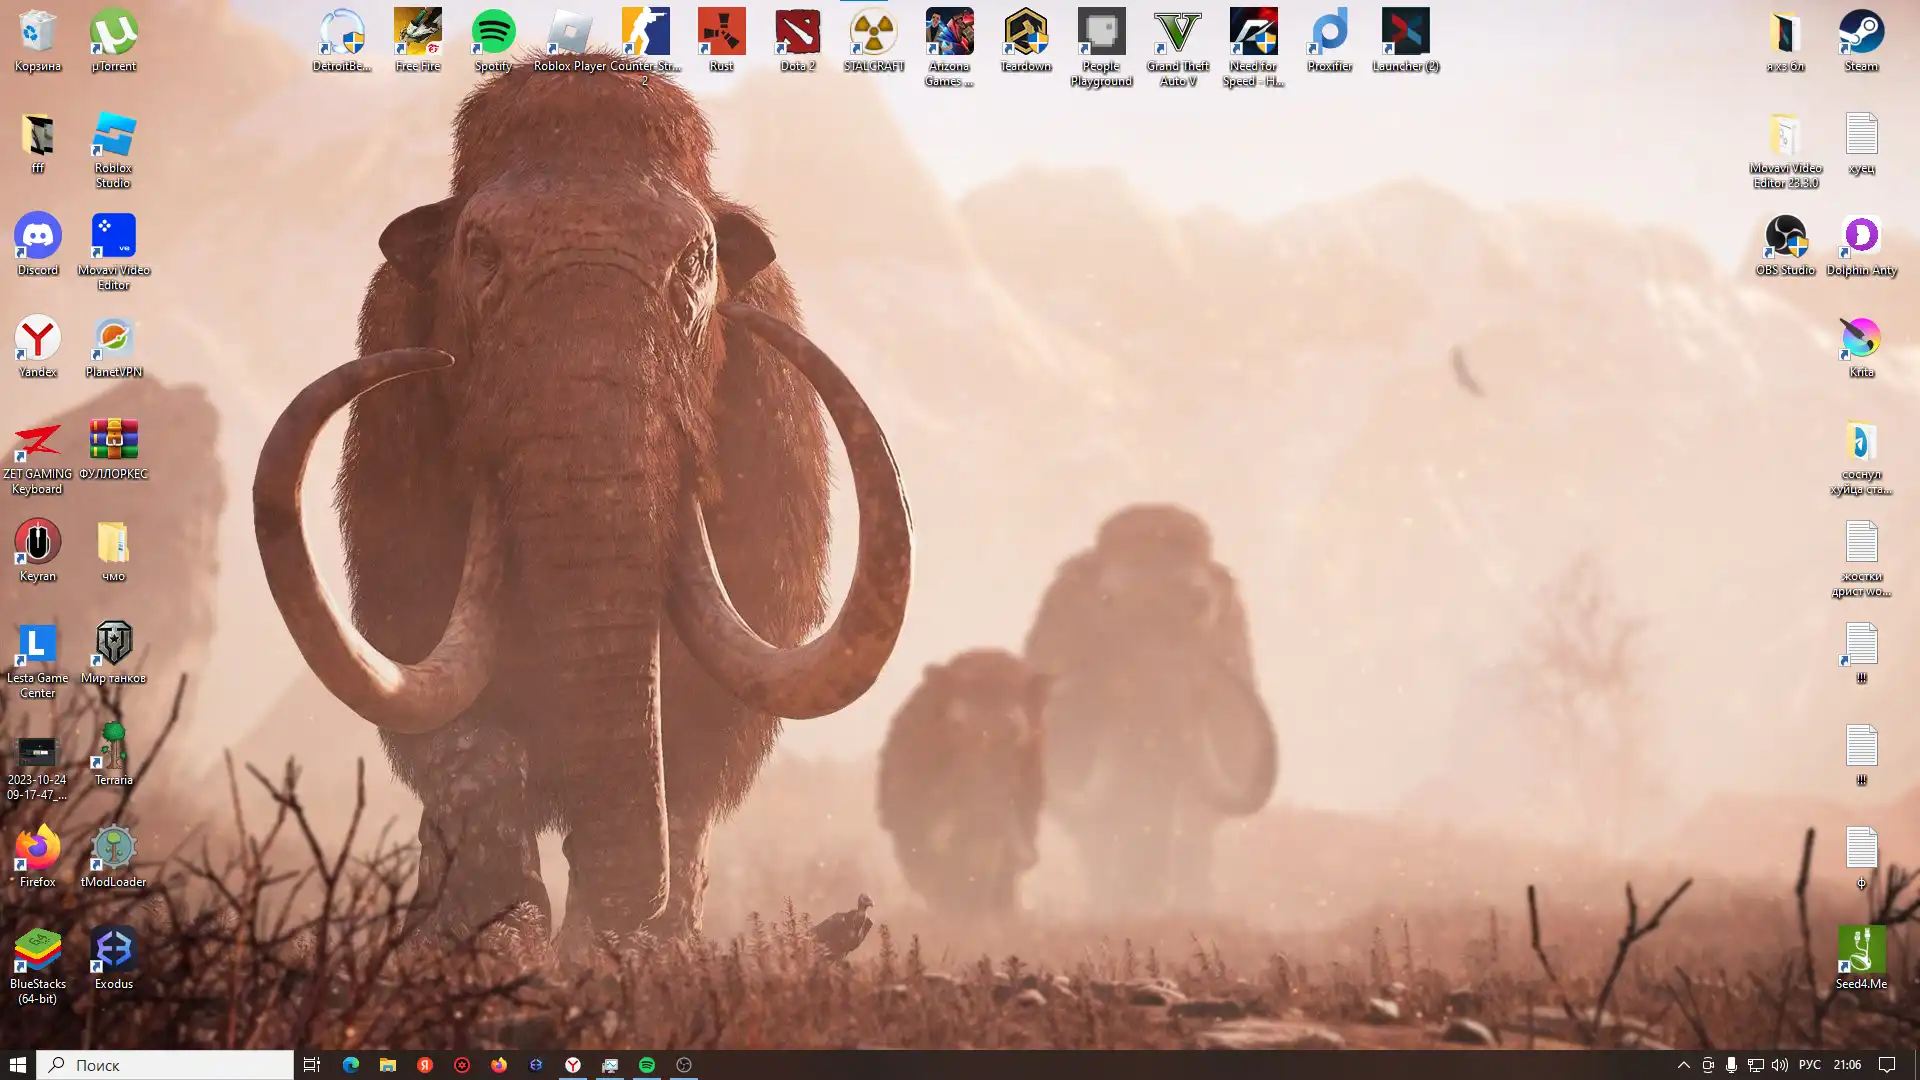Switch to Yandex Browser in the taskbar
Viewport: 1920px width, 1080px height.
click(x=573, y=1065)
